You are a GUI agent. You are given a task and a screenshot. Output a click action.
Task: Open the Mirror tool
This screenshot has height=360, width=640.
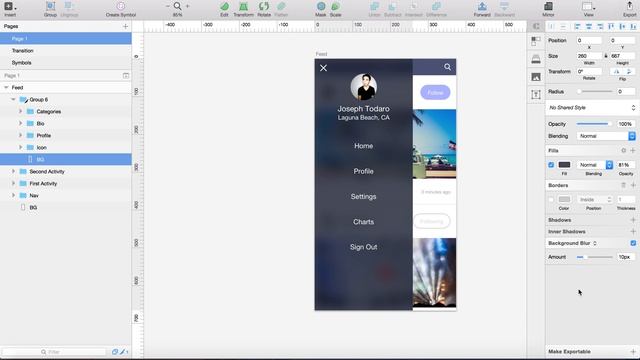tap(548, 7)
